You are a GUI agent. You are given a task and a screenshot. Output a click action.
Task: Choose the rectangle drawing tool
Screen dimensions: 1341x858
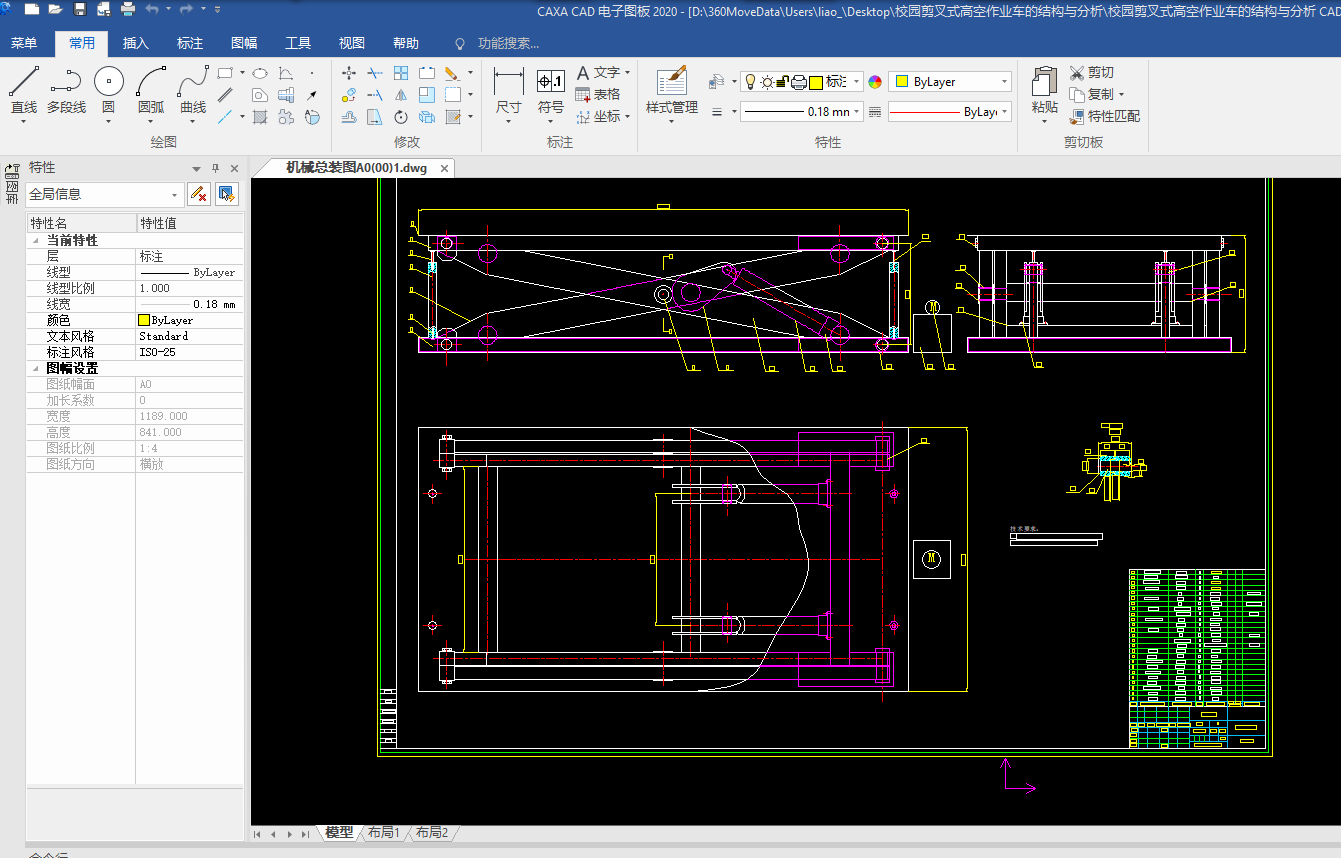click(x=225, y=73)
